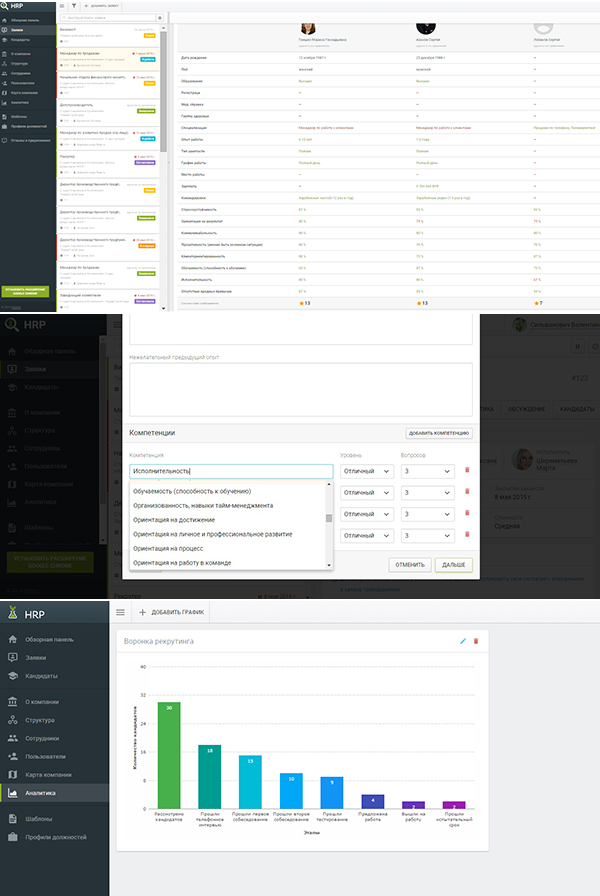600x896 pixels.
Task: Open the Уровень dropdown for Исполнительность row
Action: point(366,471)
